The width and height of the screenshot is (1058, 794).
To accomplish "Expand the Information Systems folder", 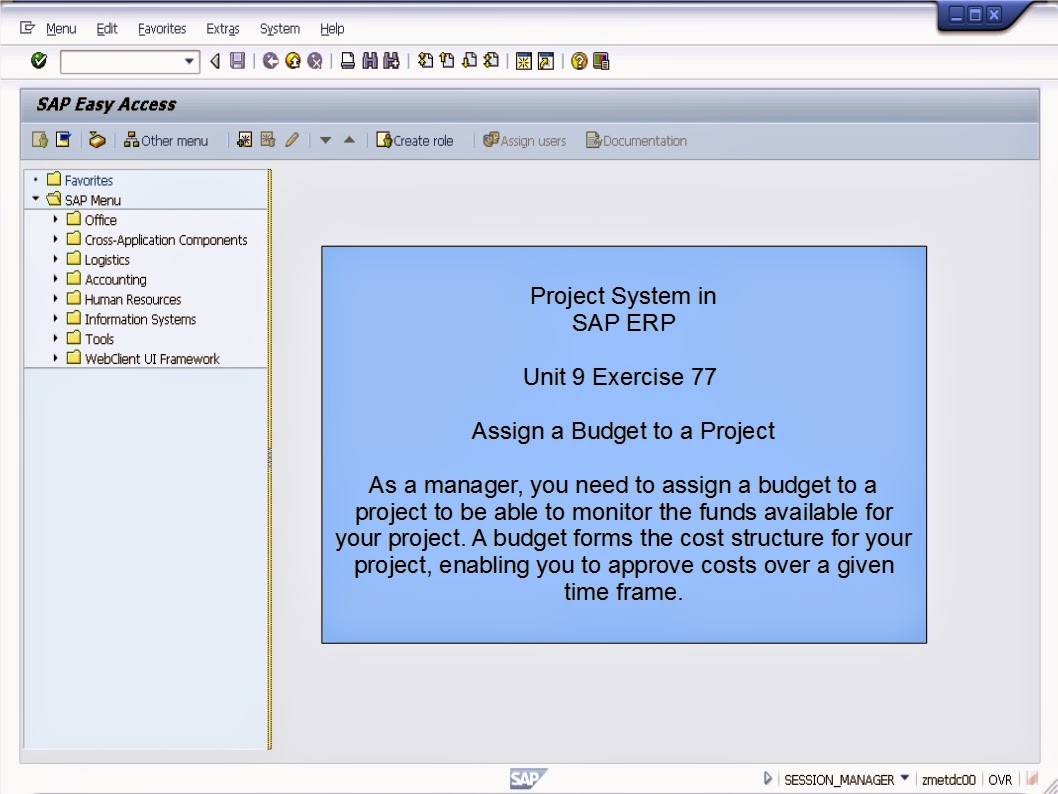I will pyautogui.click(x=55, y=318).
